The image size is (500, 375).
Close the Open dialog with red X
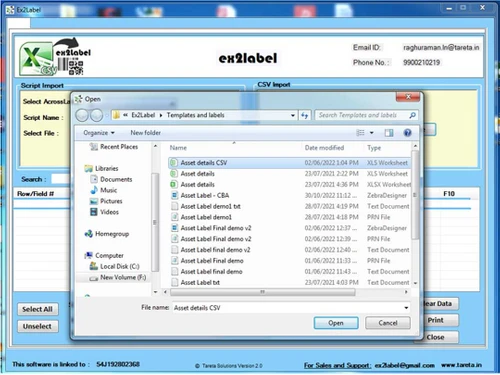pos(408,97)
